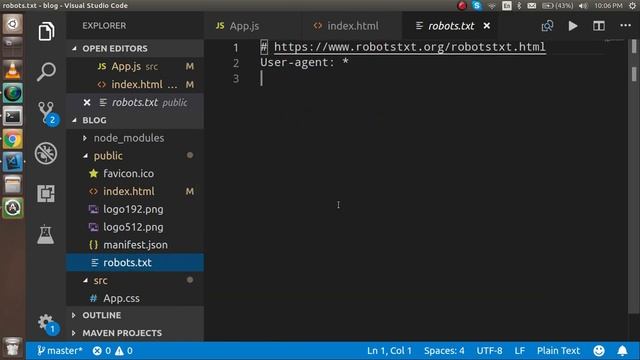Close robots.txt in Open Editors list
This screenshot has height=360, width=640.
pos(87,102)
